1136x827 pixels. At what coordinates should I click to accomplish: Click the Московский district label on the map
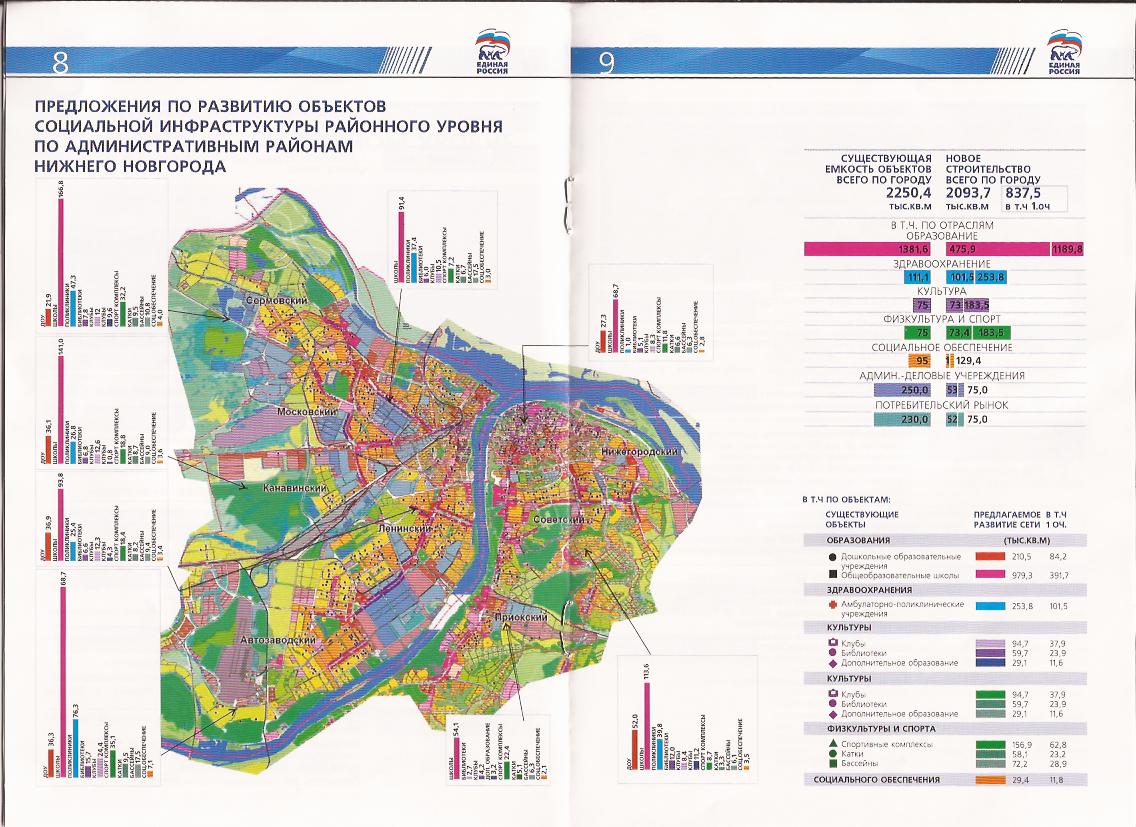(306, 412)
